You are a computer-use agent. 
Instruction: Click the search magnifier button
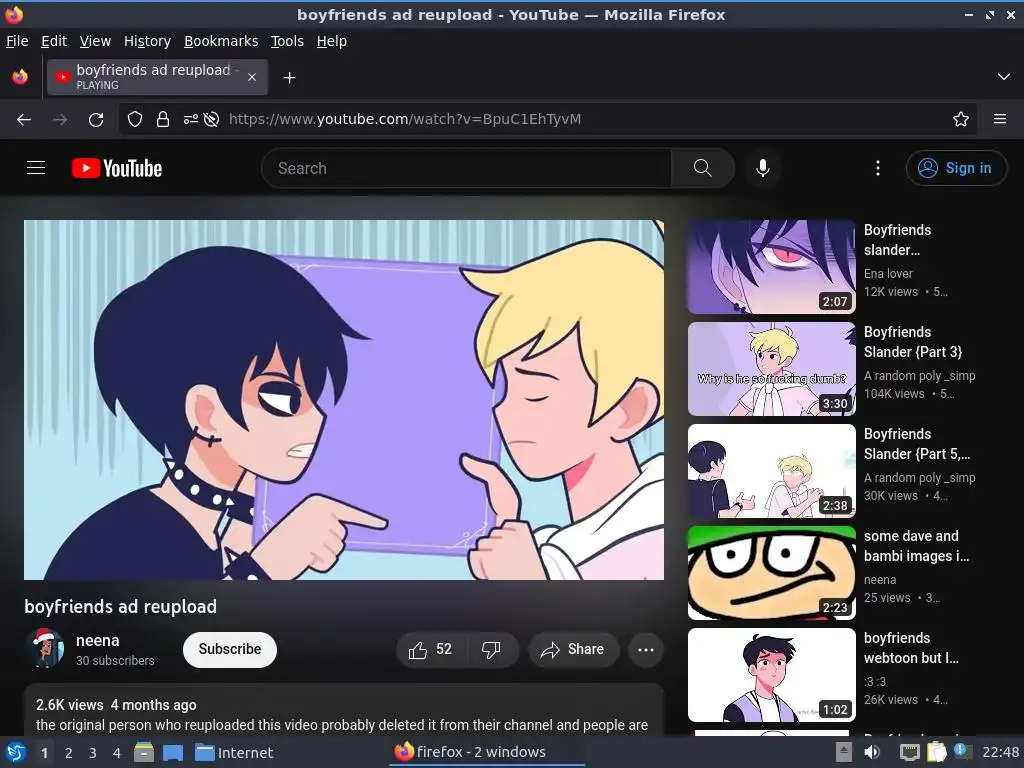click(x=703, y=168)
